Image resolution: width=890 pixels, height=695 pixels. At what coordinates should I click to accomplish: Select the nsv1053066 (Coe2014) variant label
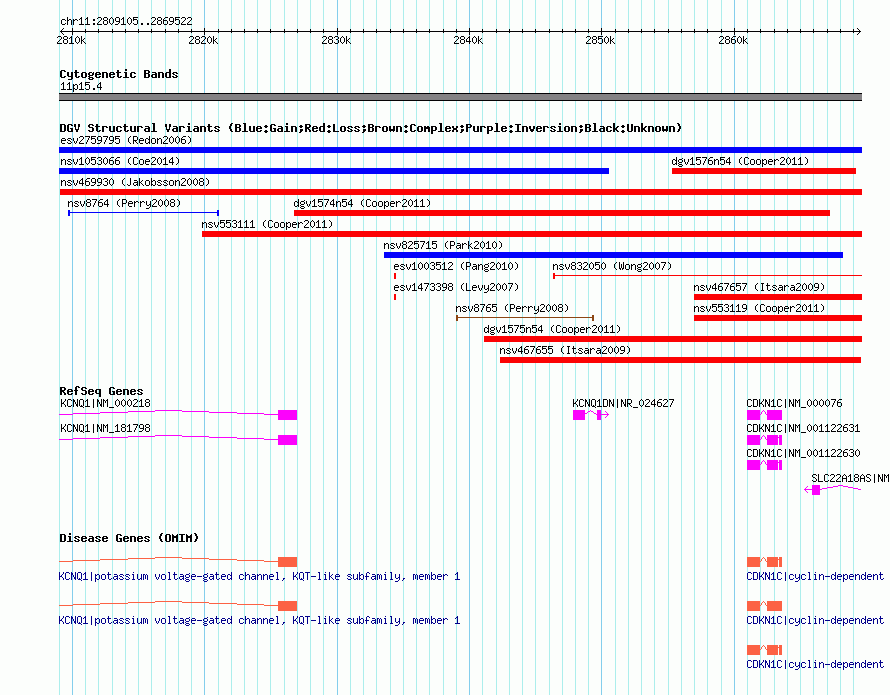pos(120,161)
